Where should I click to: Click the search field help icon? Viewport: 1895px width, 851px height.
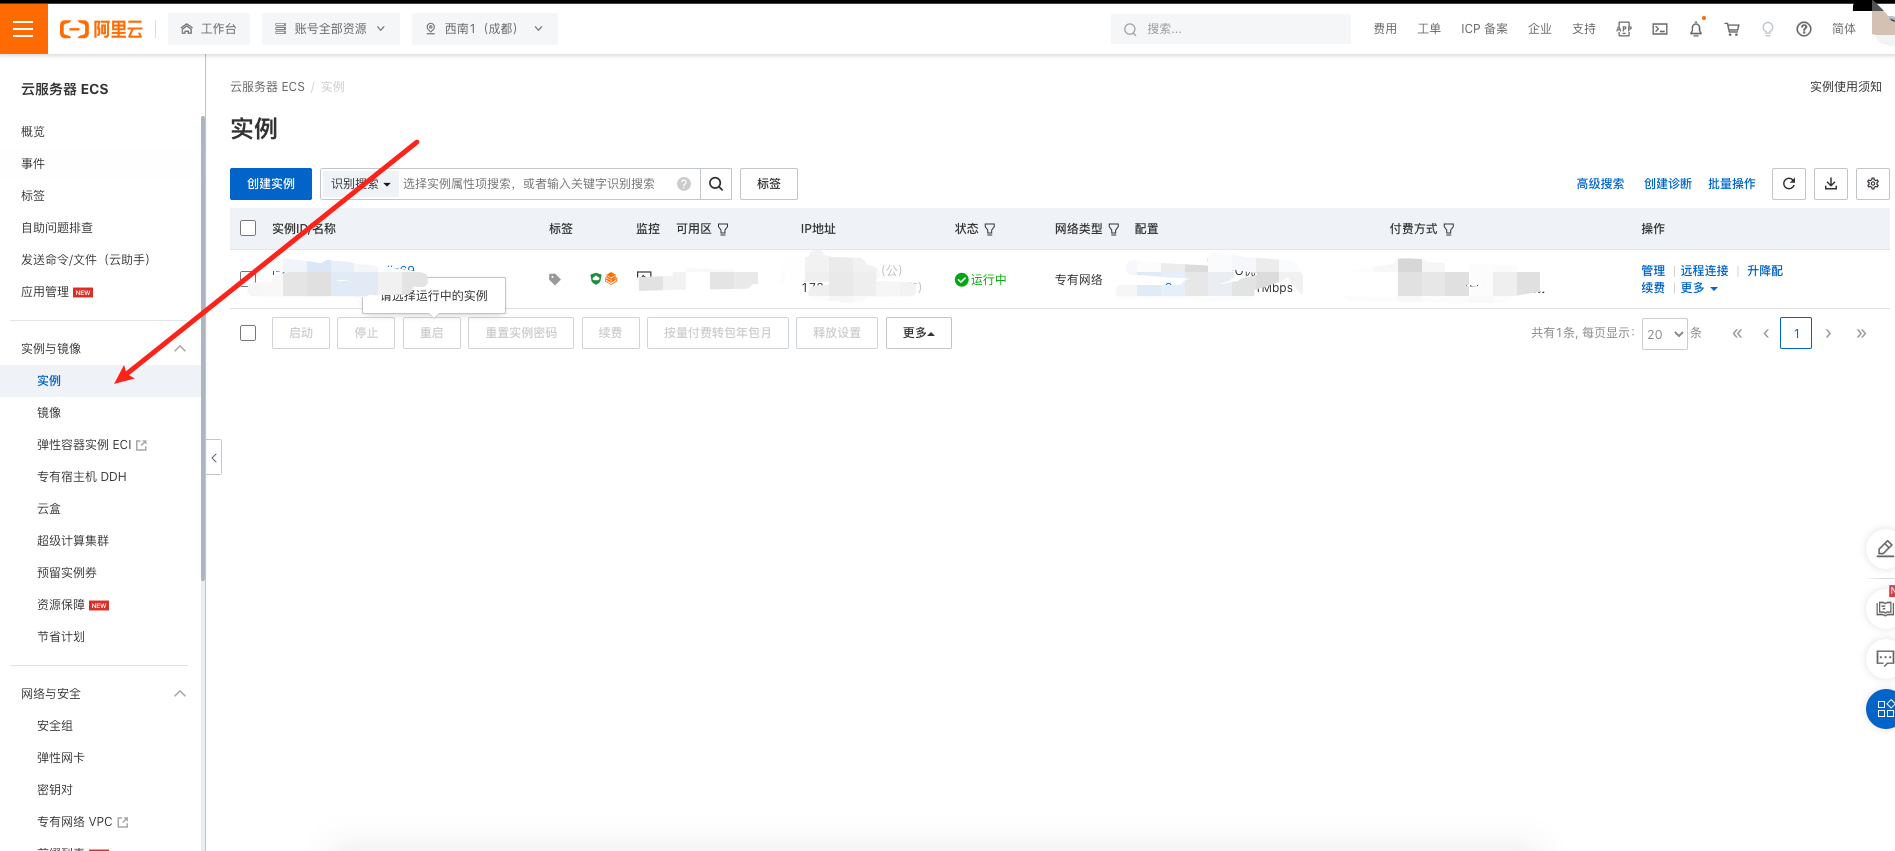tap(684, 184)
